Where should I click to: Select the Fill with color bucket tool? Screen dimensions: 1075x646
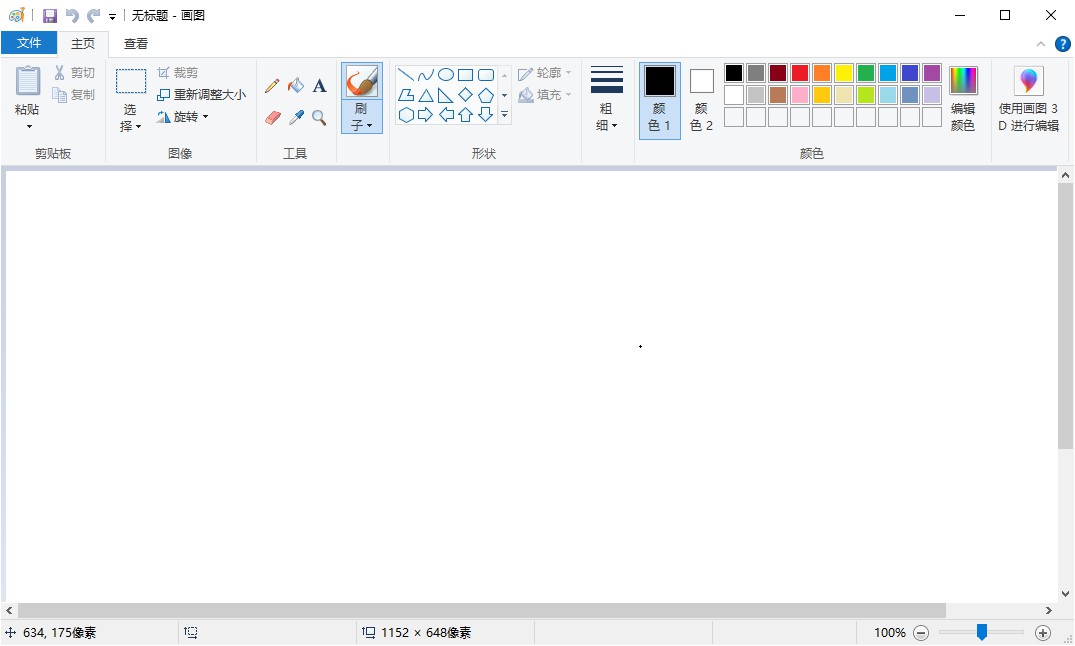(296, 86)
